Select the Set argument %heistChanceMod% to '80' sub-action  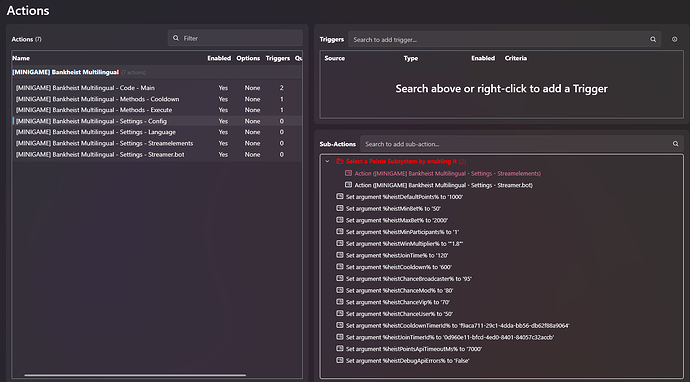[400, 290]
